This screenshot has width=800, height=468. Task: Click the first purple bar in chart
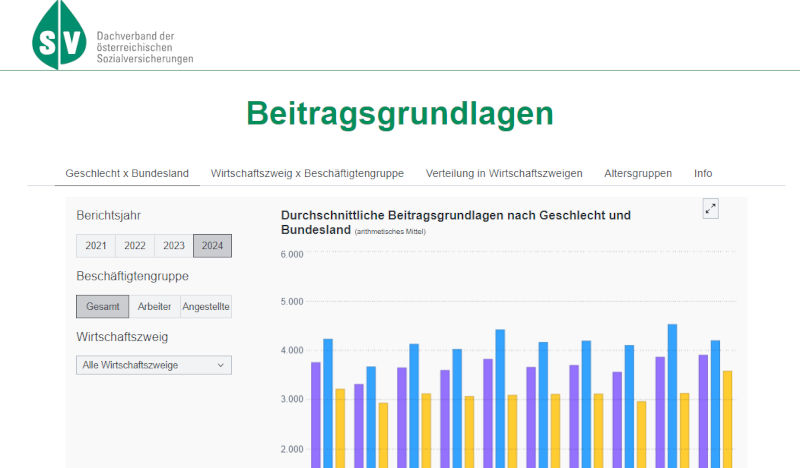coord(316,414)
